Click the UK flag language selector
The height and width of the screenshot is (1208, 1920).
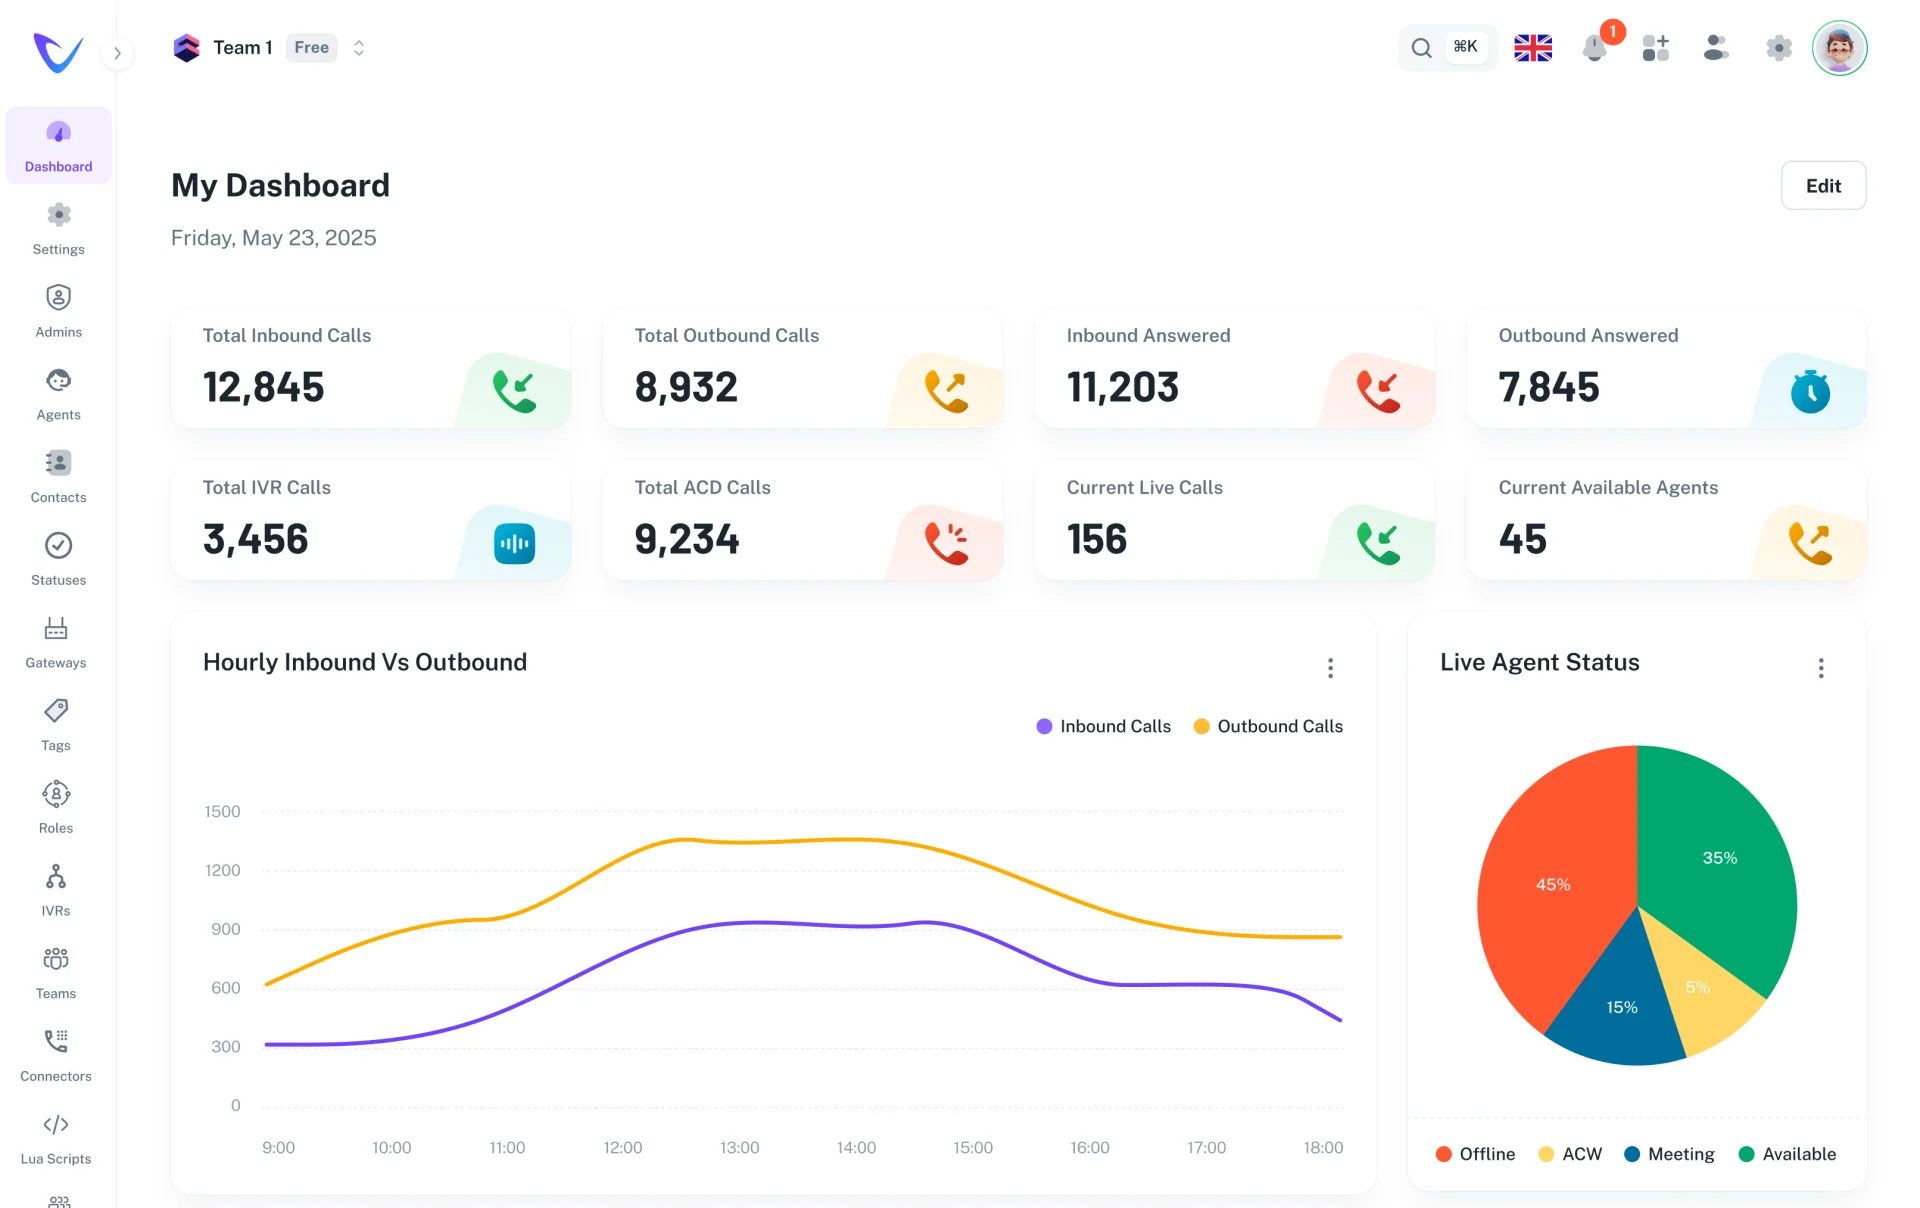[1532, 48]
